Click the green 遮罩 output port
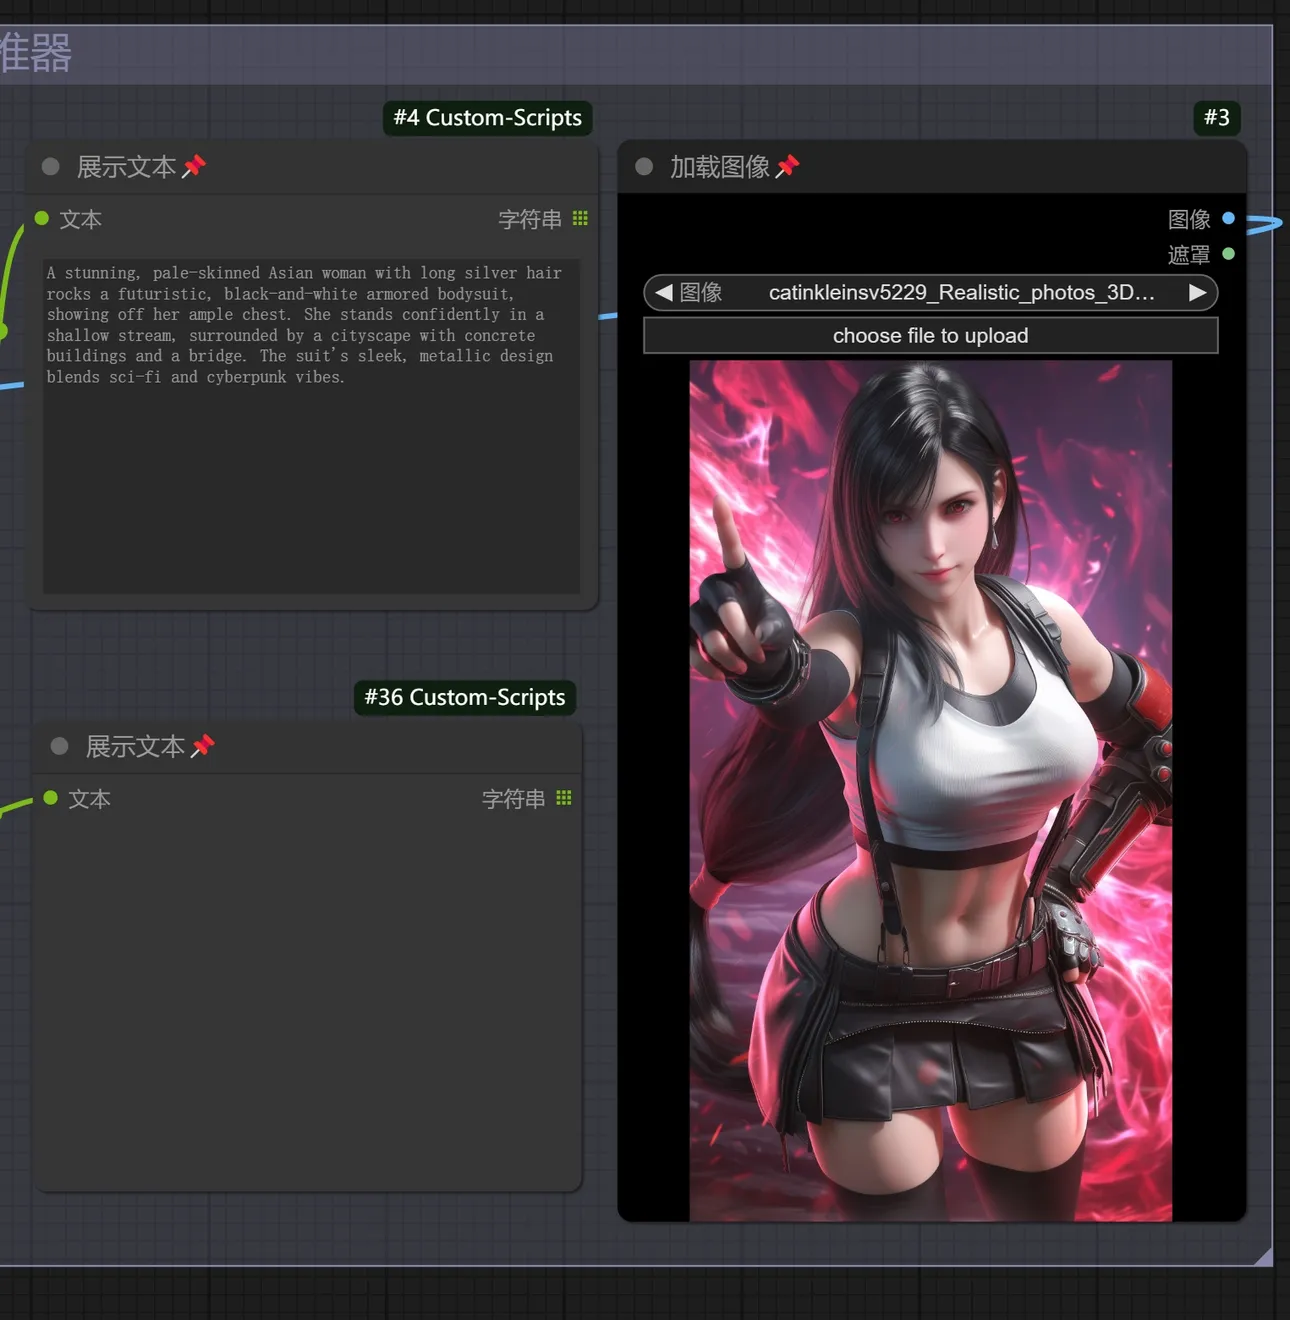 [x=1228, y=254]
